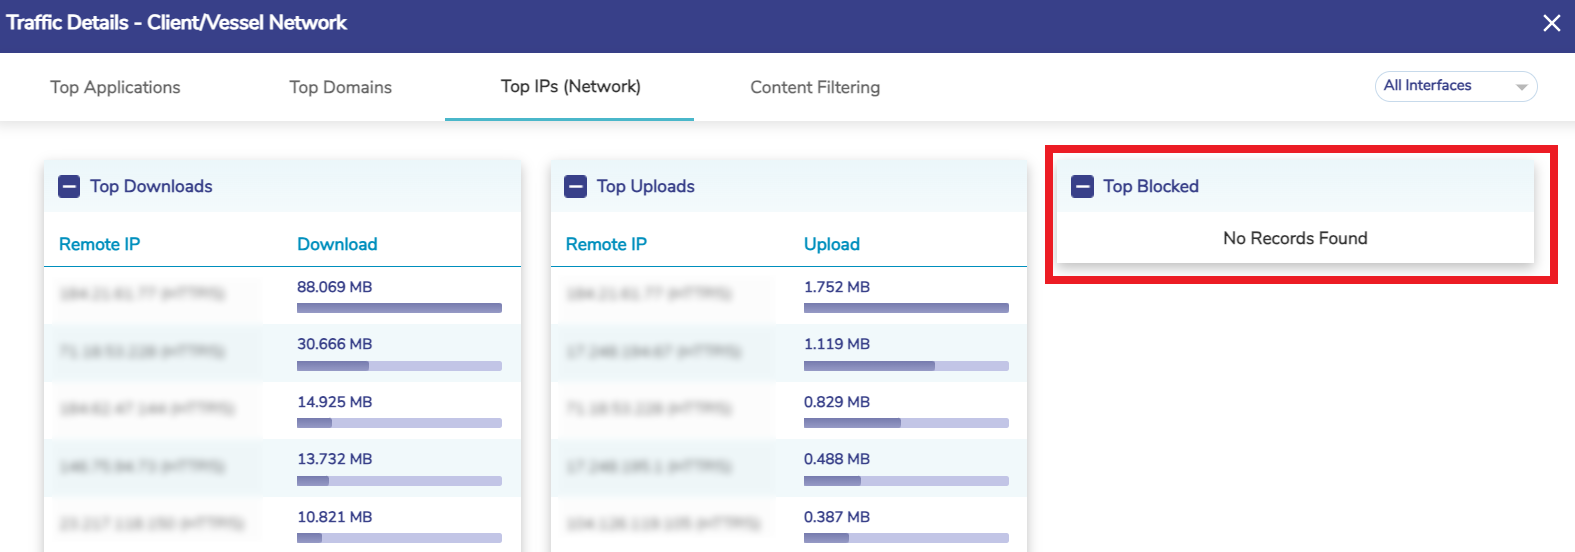Open the All Interfaces dropdown

click(1455, 87)
